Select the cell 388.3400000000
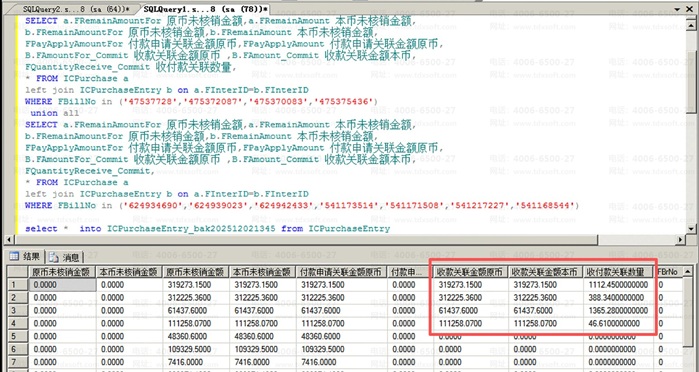Viewport: 699px width, 372px height. pos(618,298)
